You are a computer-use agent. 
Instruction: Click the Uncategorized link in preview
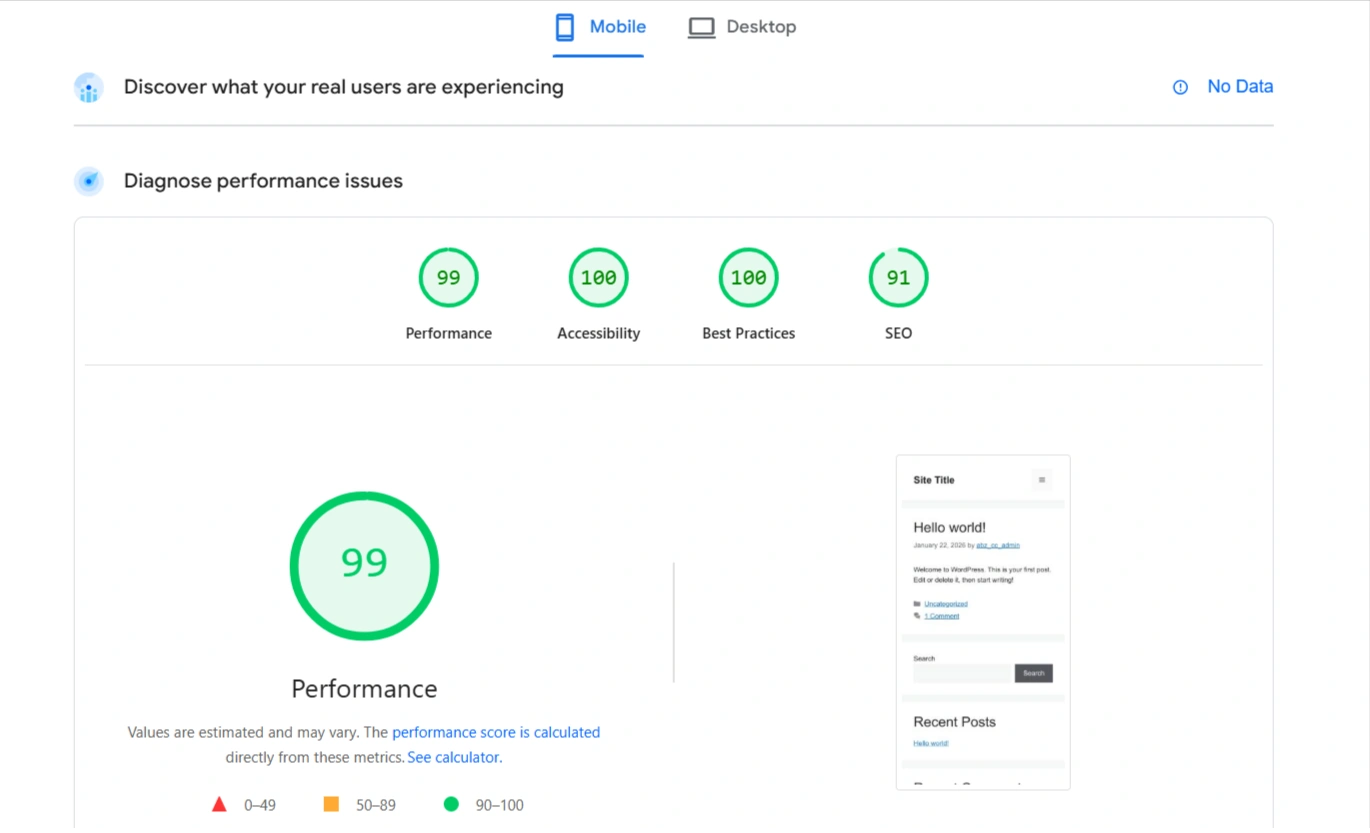pyautogui.click(x=945, y=604)
